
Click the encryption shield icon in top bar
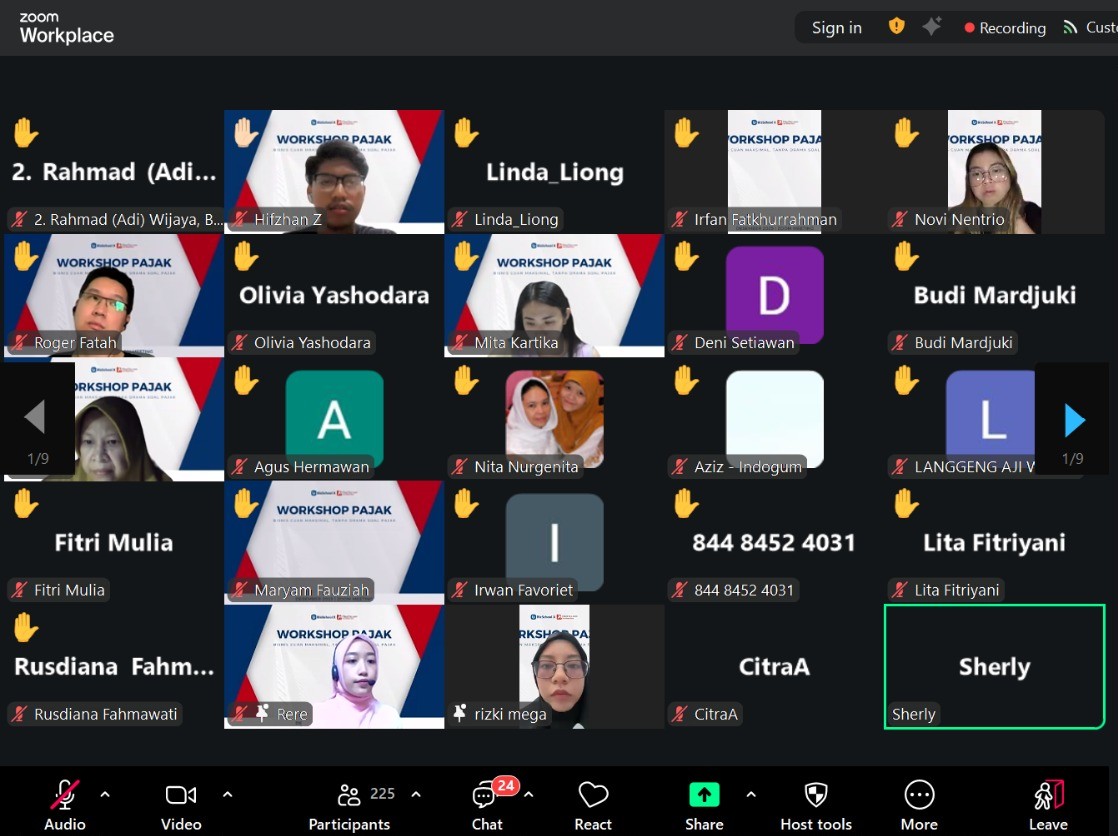click(x=897, y=27)
